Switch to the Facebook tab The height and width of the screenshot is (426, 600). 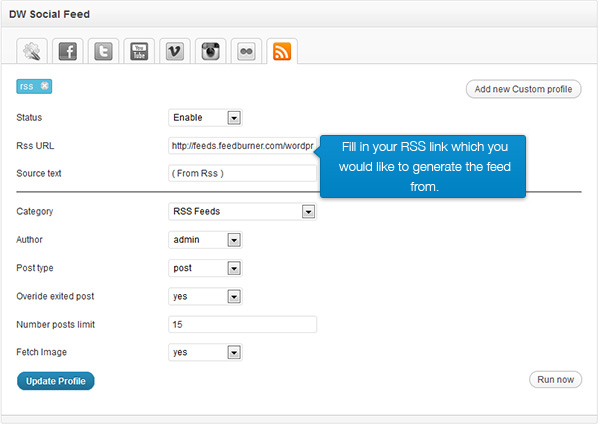click(68, 51)
